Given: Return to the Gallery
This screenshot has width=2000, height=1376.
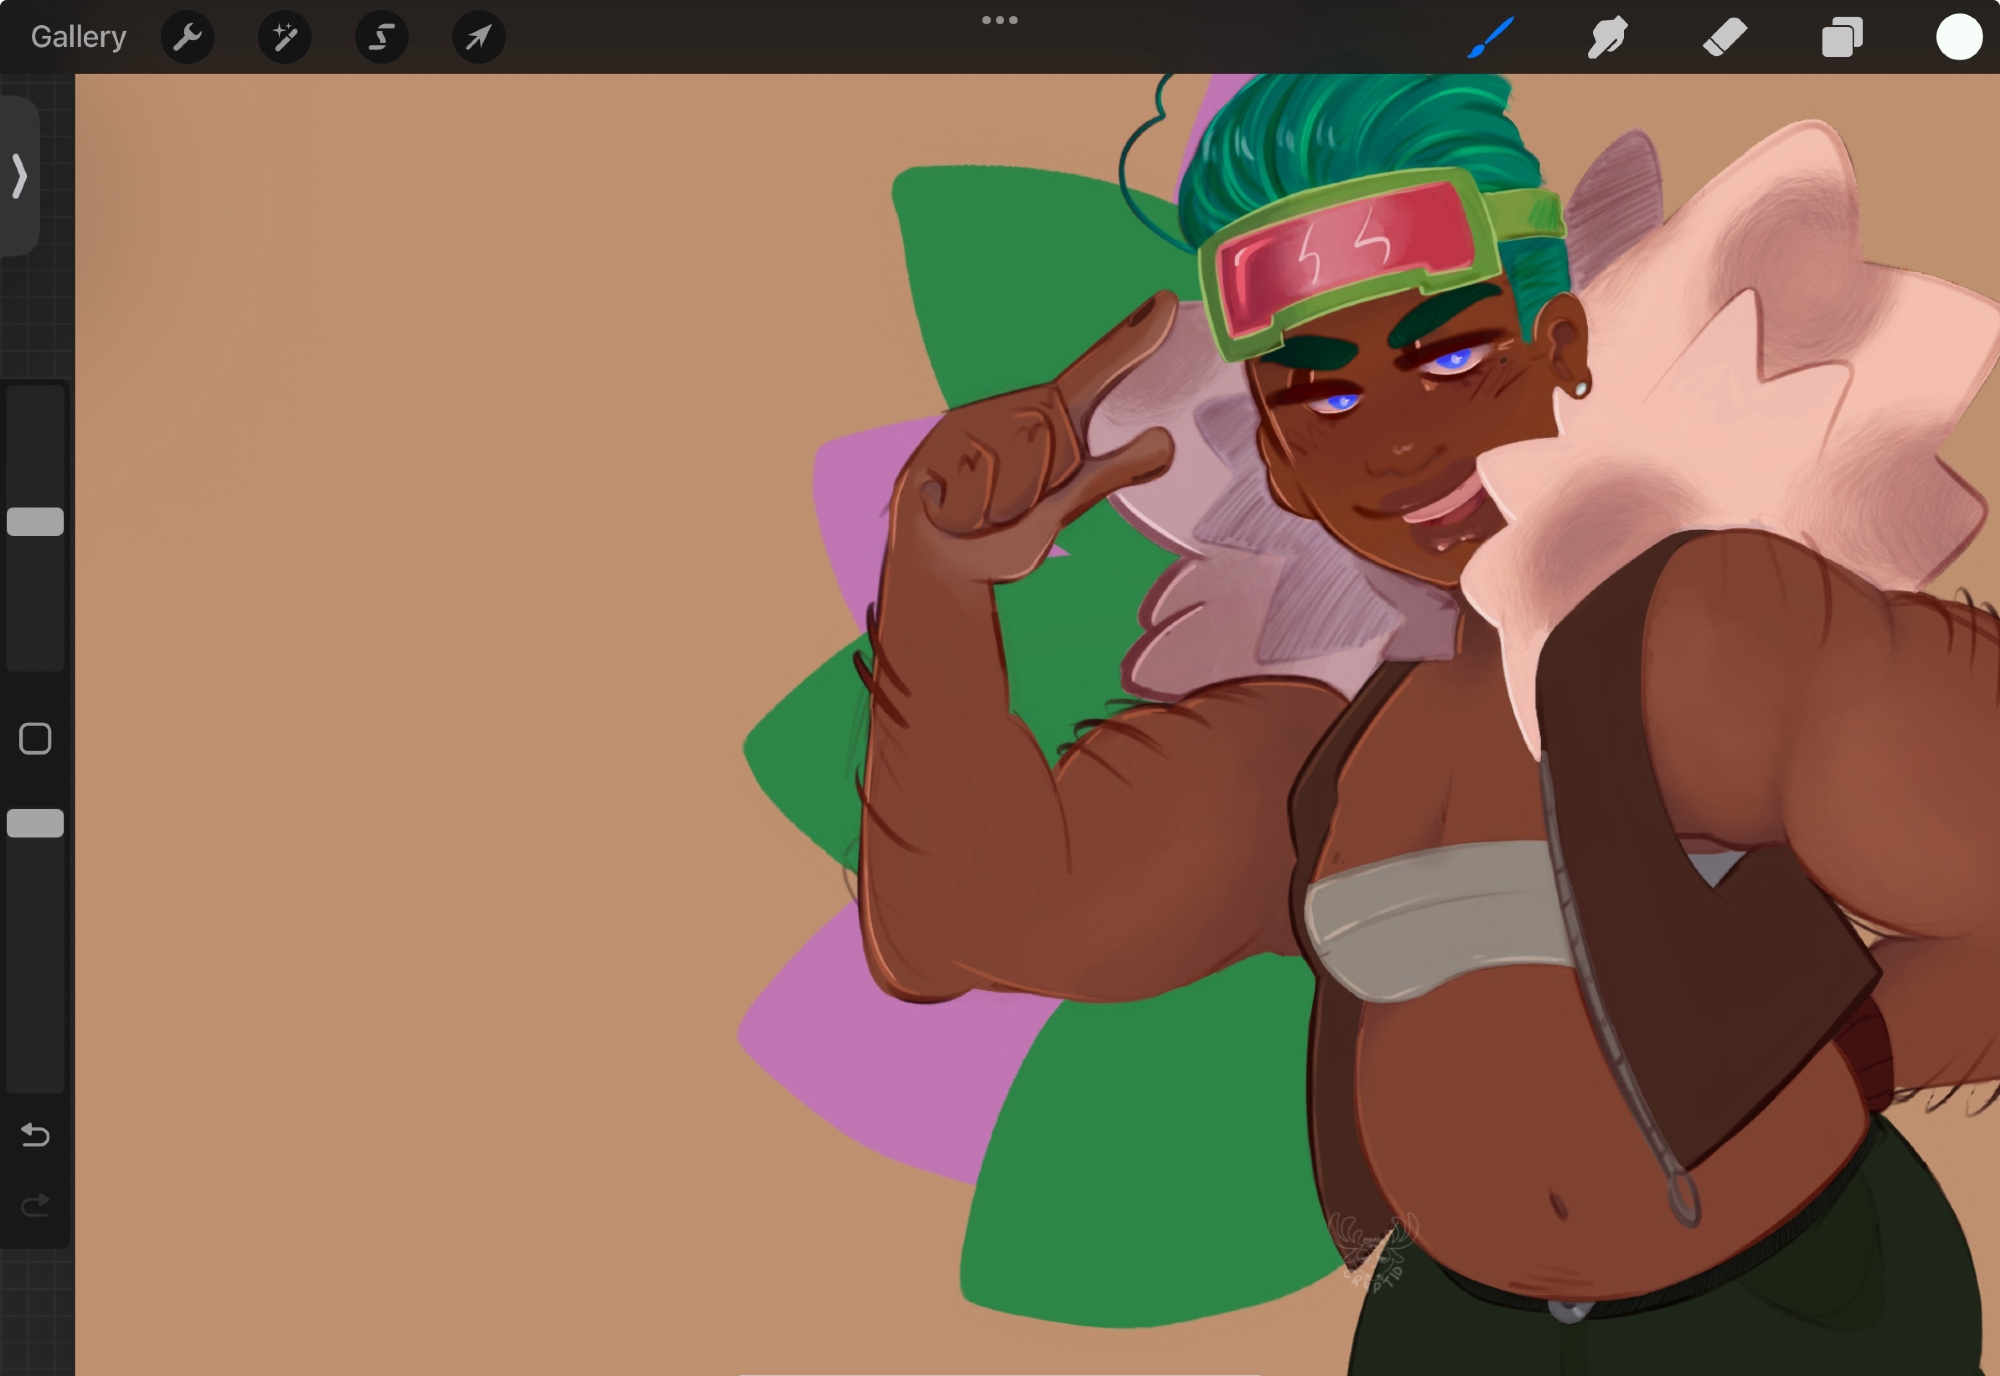Looking at the screenshot, I should [78, 37].
